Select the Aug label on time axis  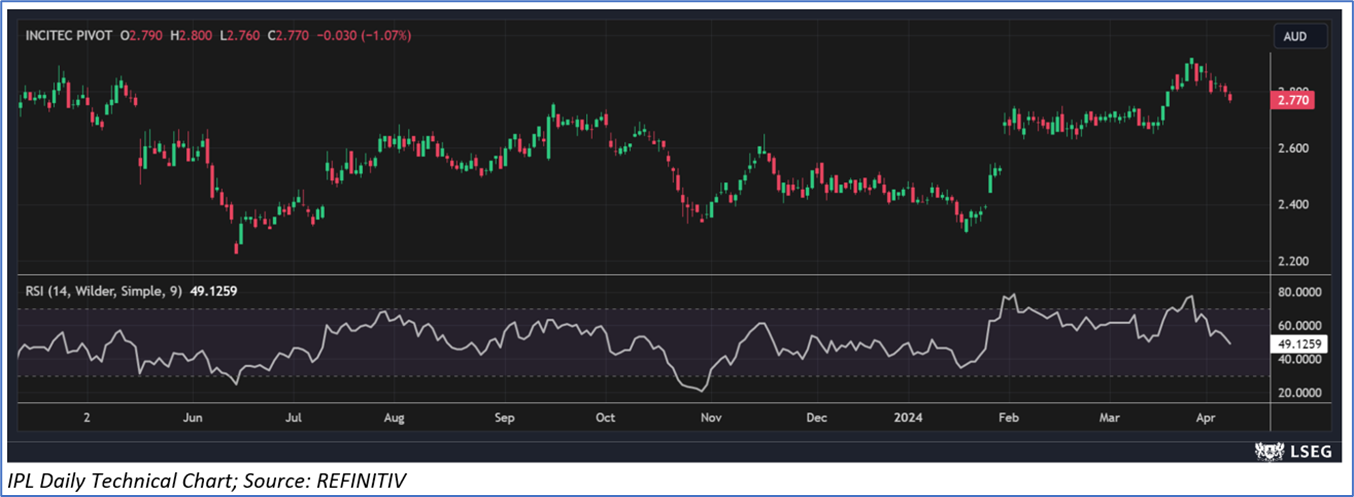(393, 416)
